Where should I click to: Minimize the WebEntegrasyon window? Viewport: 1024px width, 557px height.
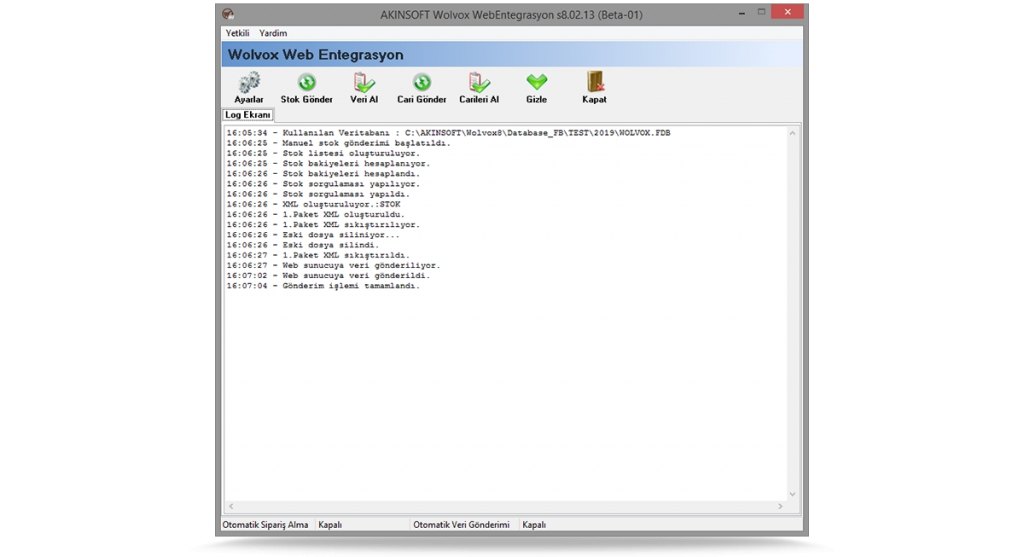pos(742,12)
